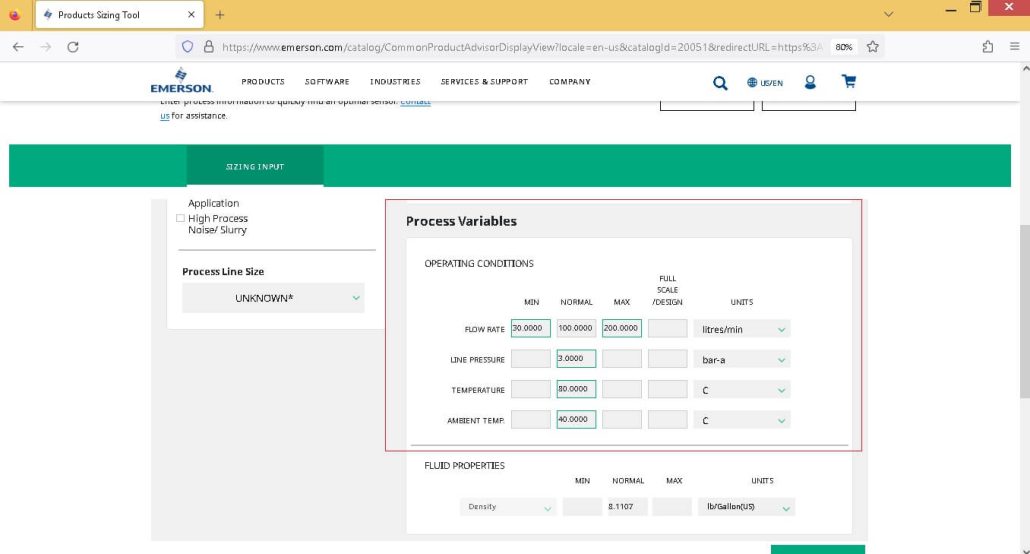
Task: Open the Services & Support menu
Action: [x=484, y=81]
